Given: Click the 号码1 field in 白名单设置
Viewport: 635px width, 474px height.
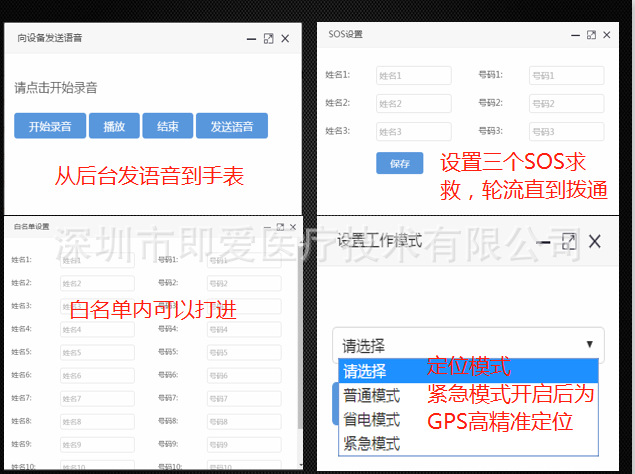Looking at the screenshot, I should [x=244, y=260].
